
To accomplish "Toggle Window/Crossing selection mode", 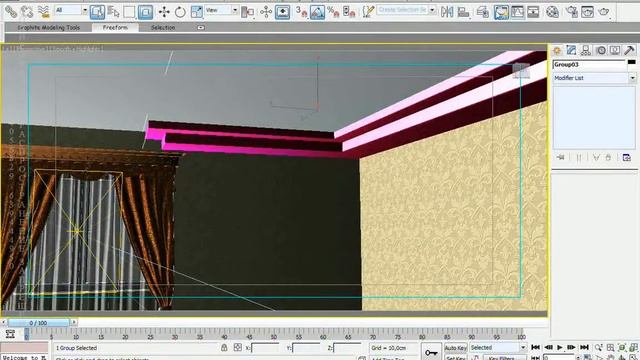I will tap(145, 12).
